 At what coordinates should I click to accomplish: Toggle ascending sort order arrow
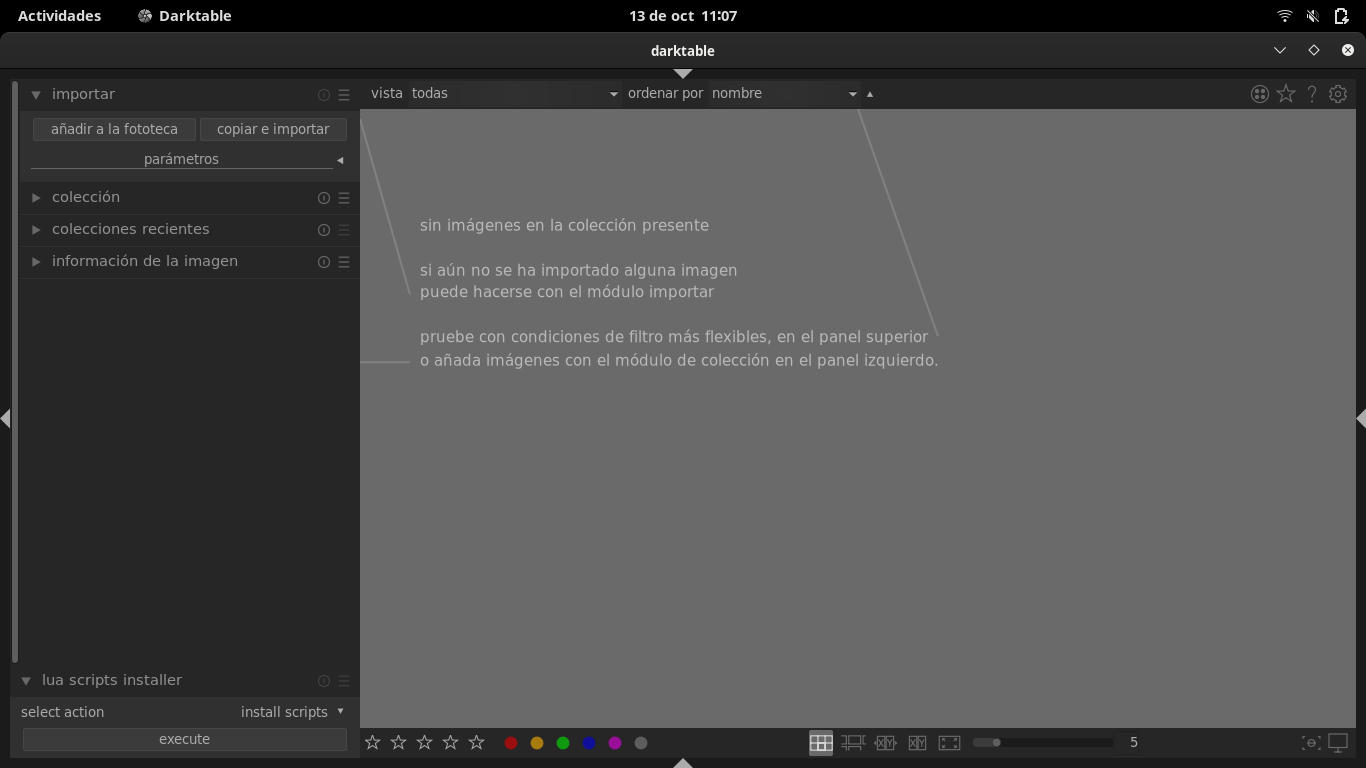(x=870, y=94)
